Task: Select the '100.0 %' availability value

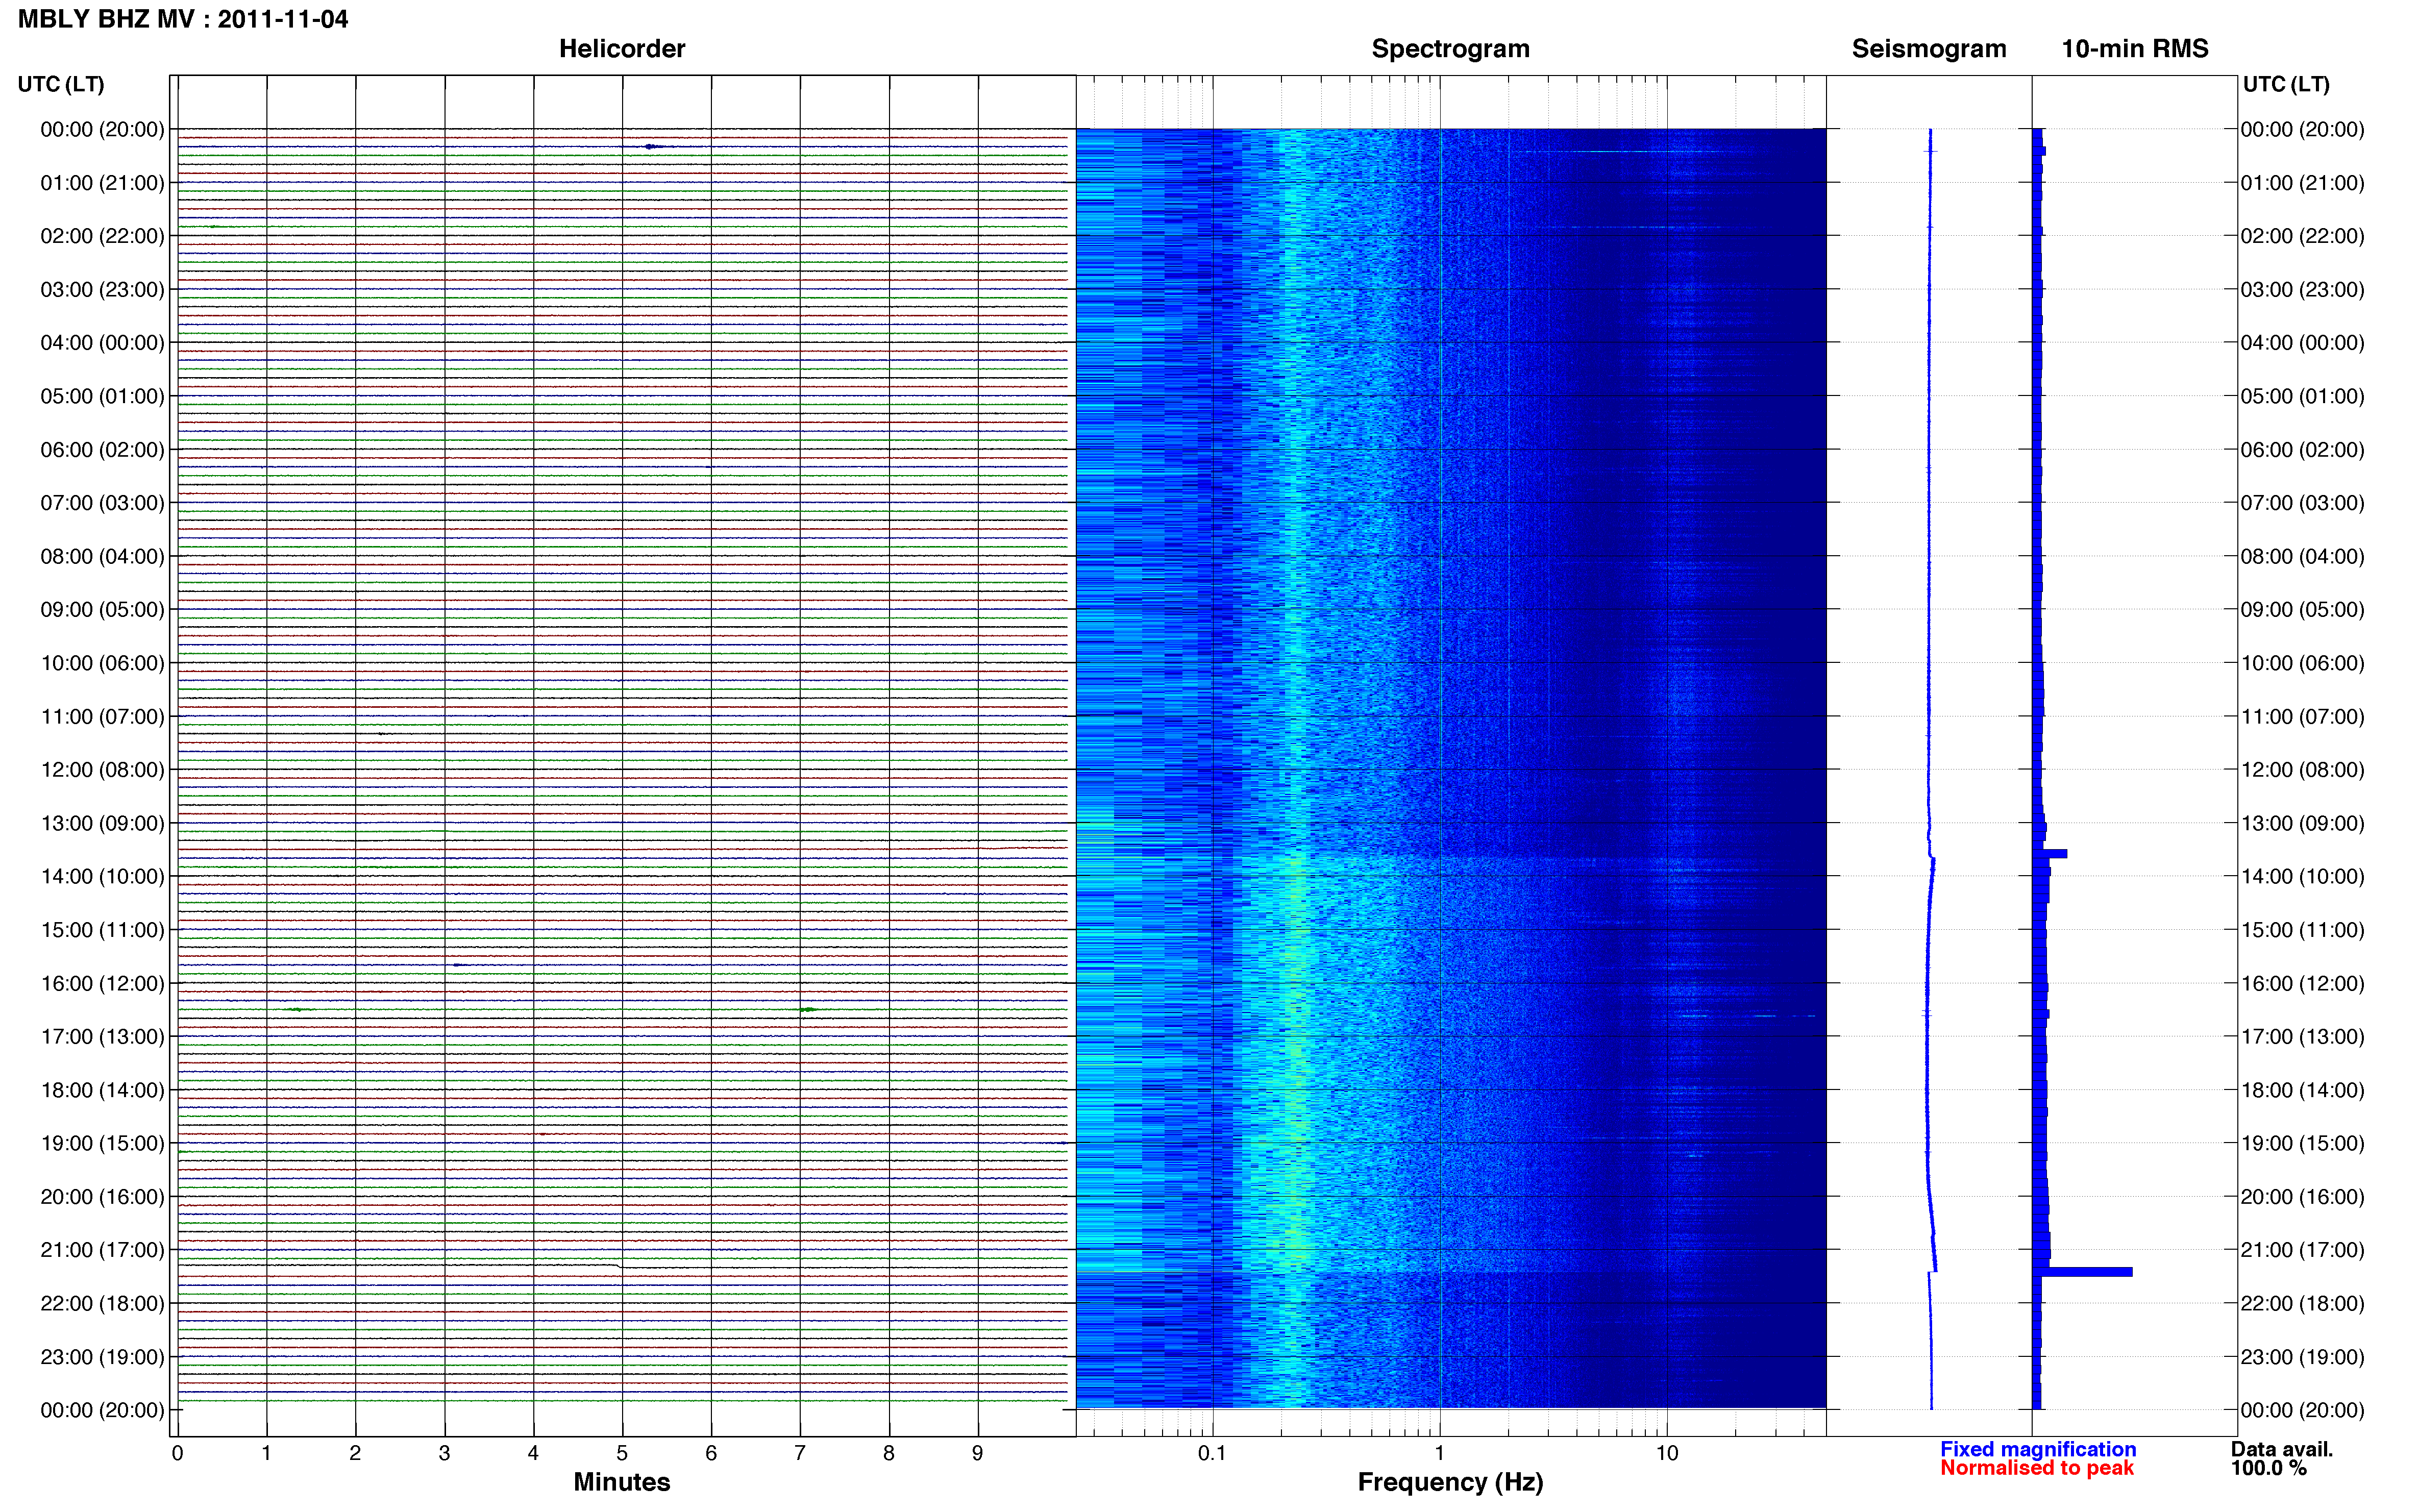Action: [x=2269, y=1468]
